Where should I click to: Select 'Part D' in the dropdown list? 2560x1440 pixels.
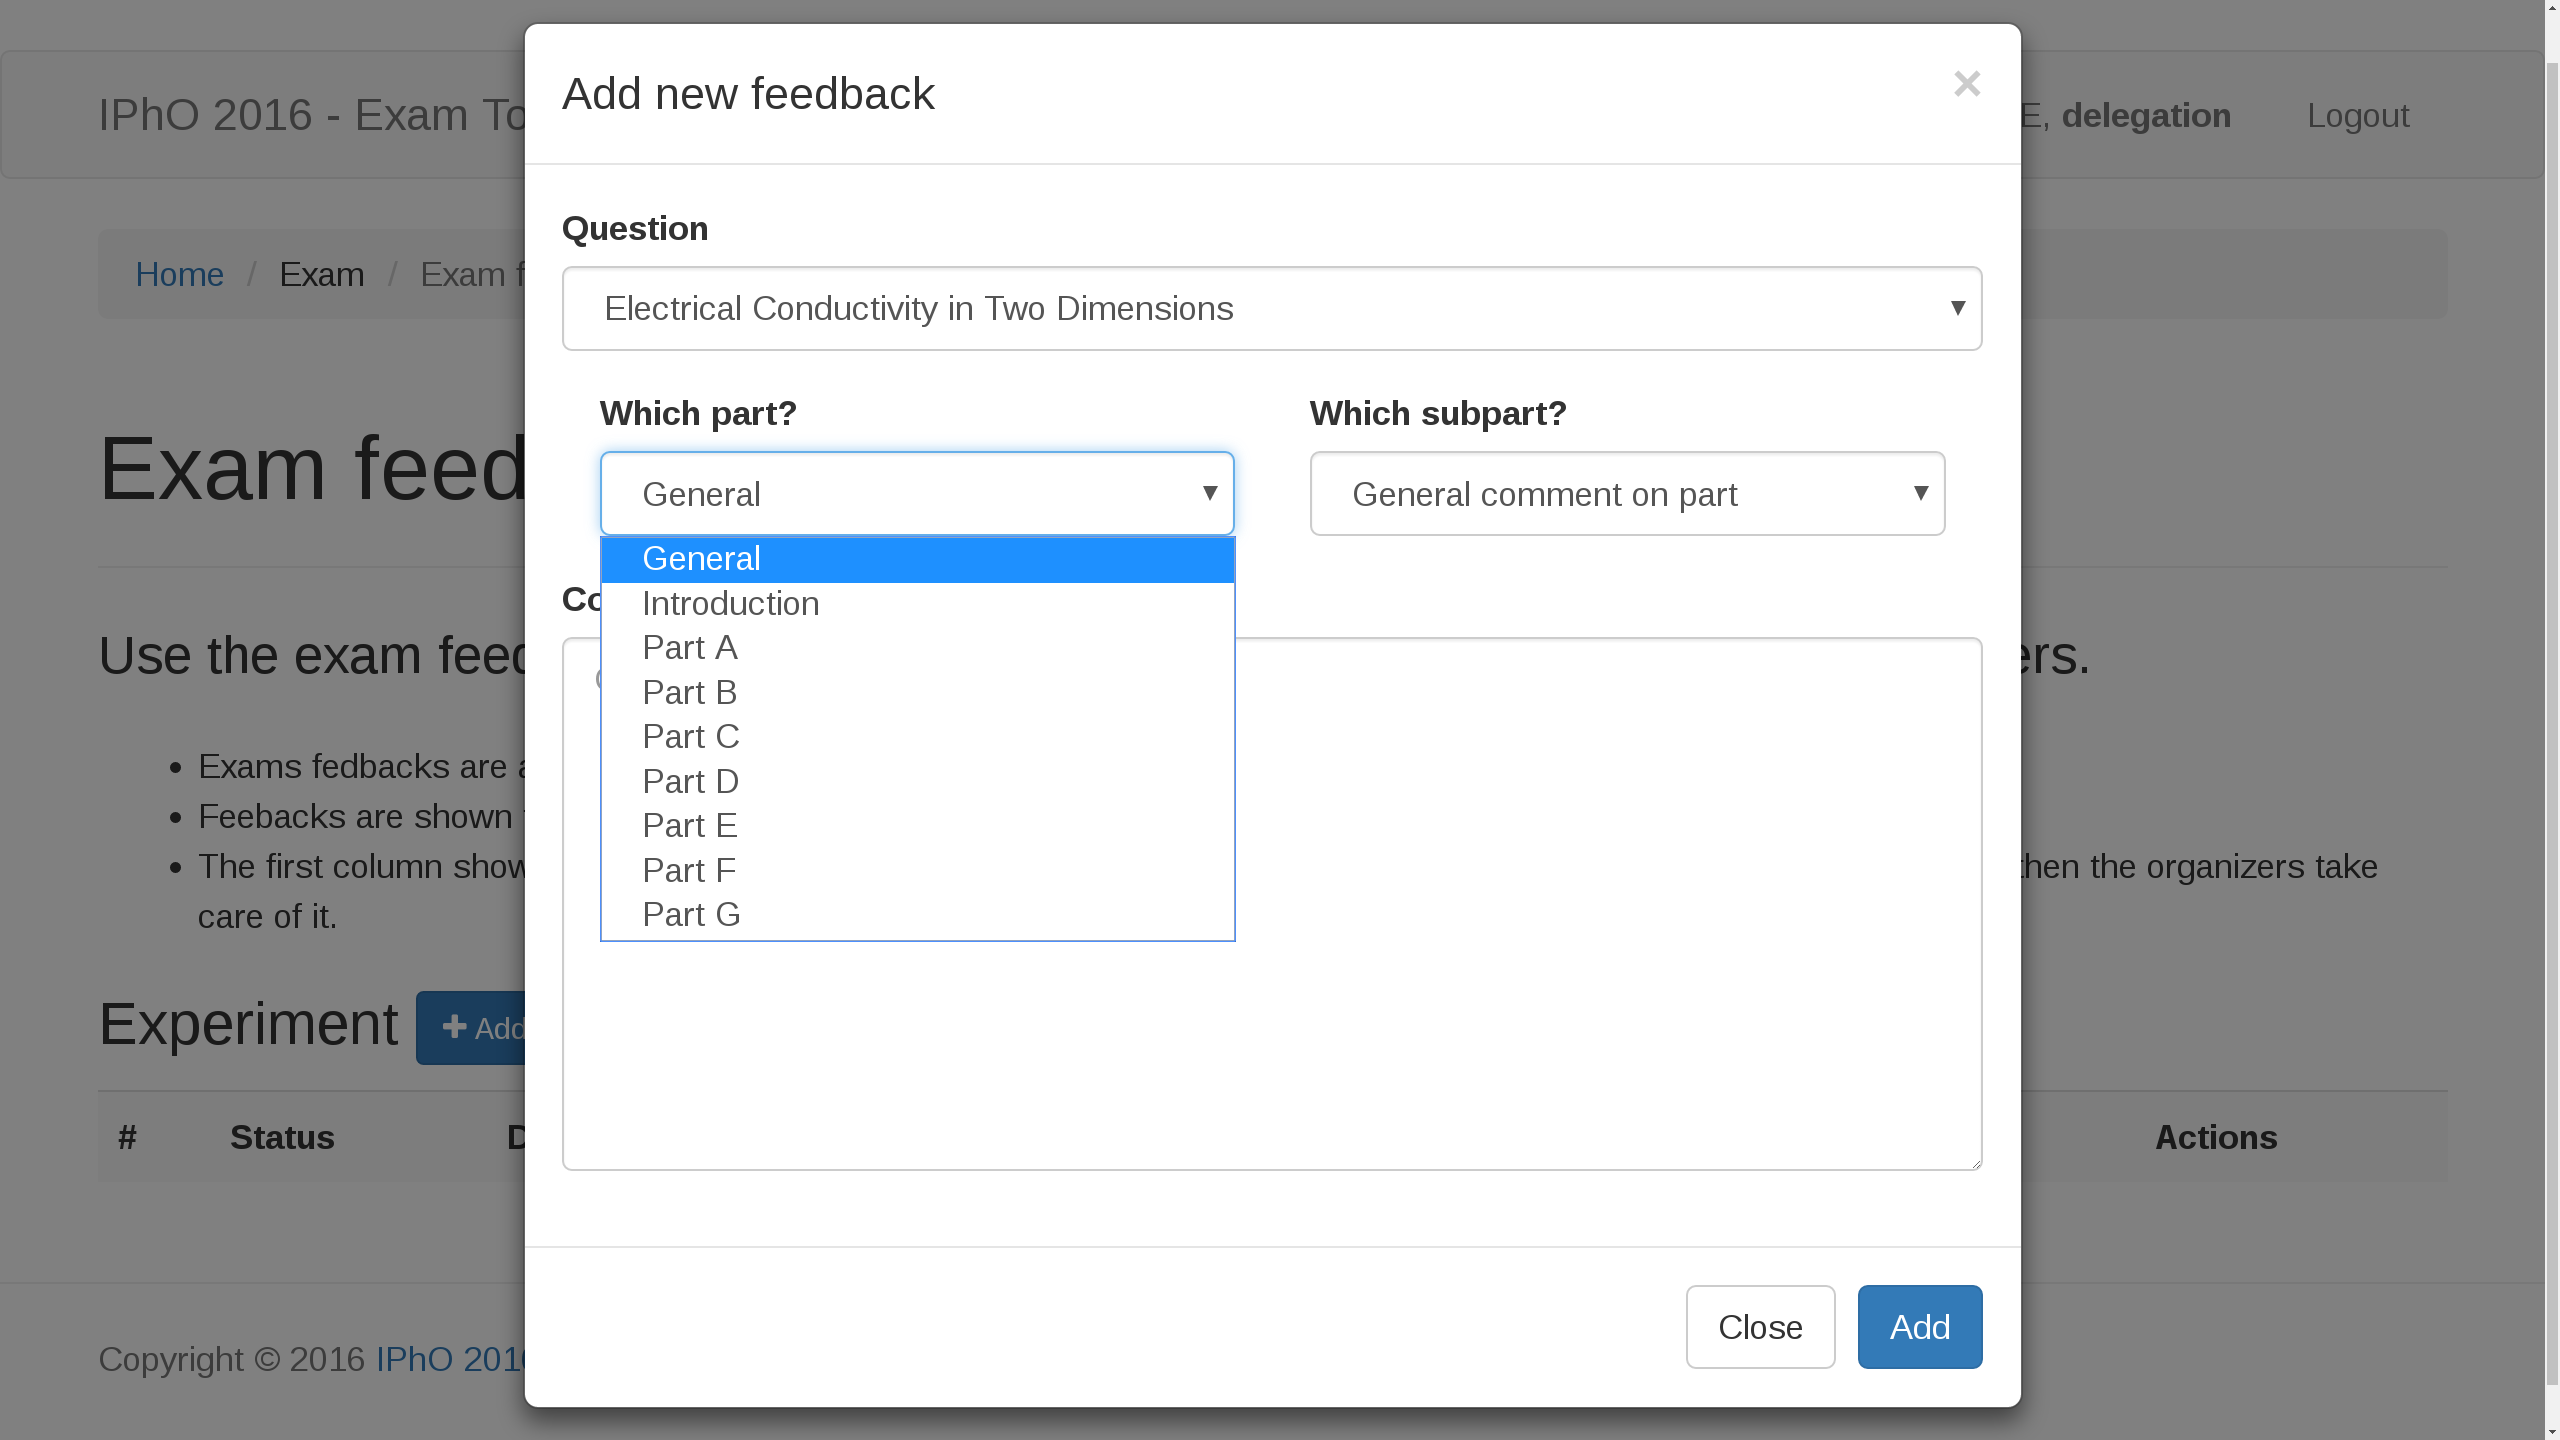click(690, 780)
